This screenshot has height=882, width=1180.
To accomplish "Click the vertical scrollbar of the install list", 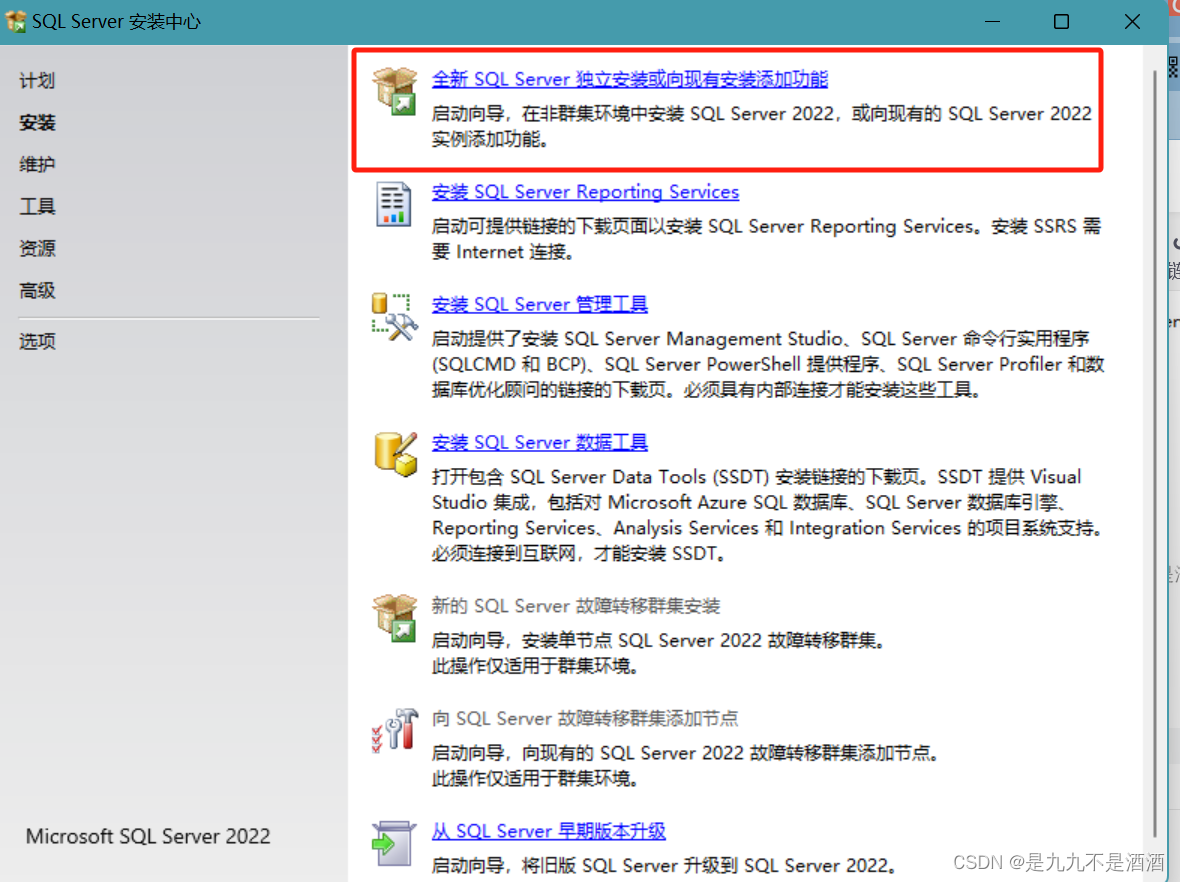I will [x=1155, y=452].
